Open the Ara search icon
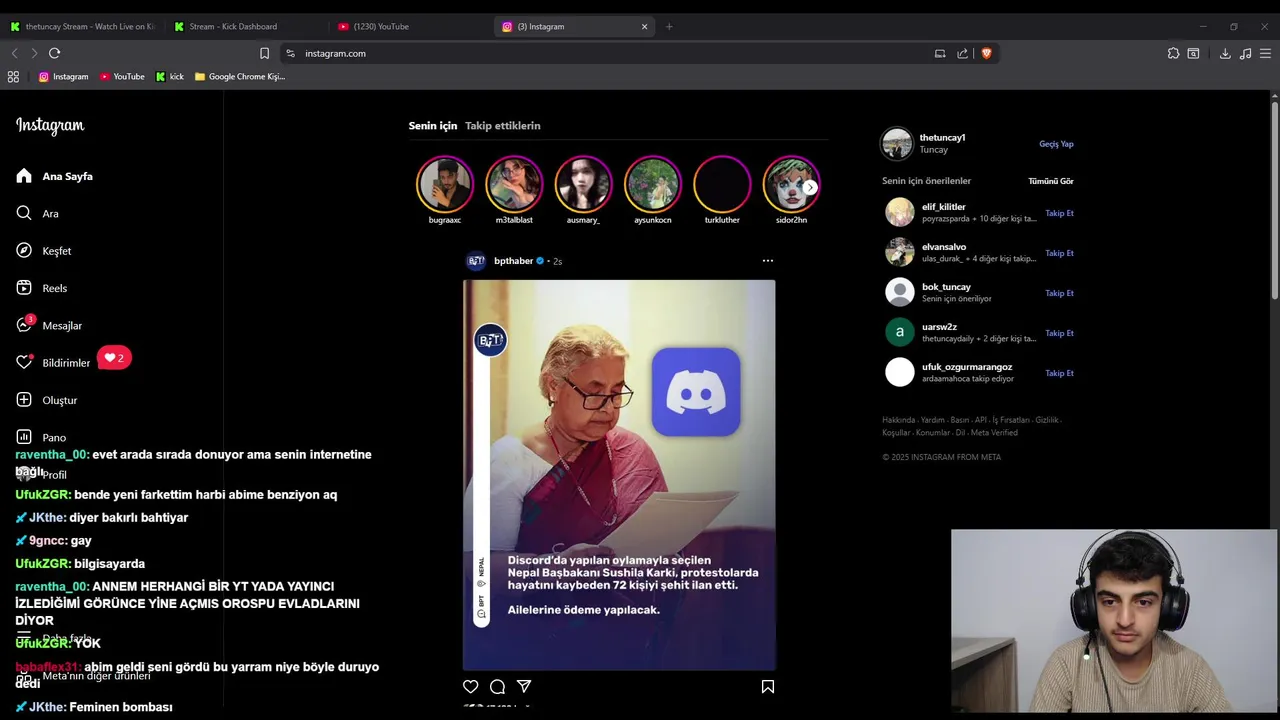The image size is (1280, 720). point(24,213)
